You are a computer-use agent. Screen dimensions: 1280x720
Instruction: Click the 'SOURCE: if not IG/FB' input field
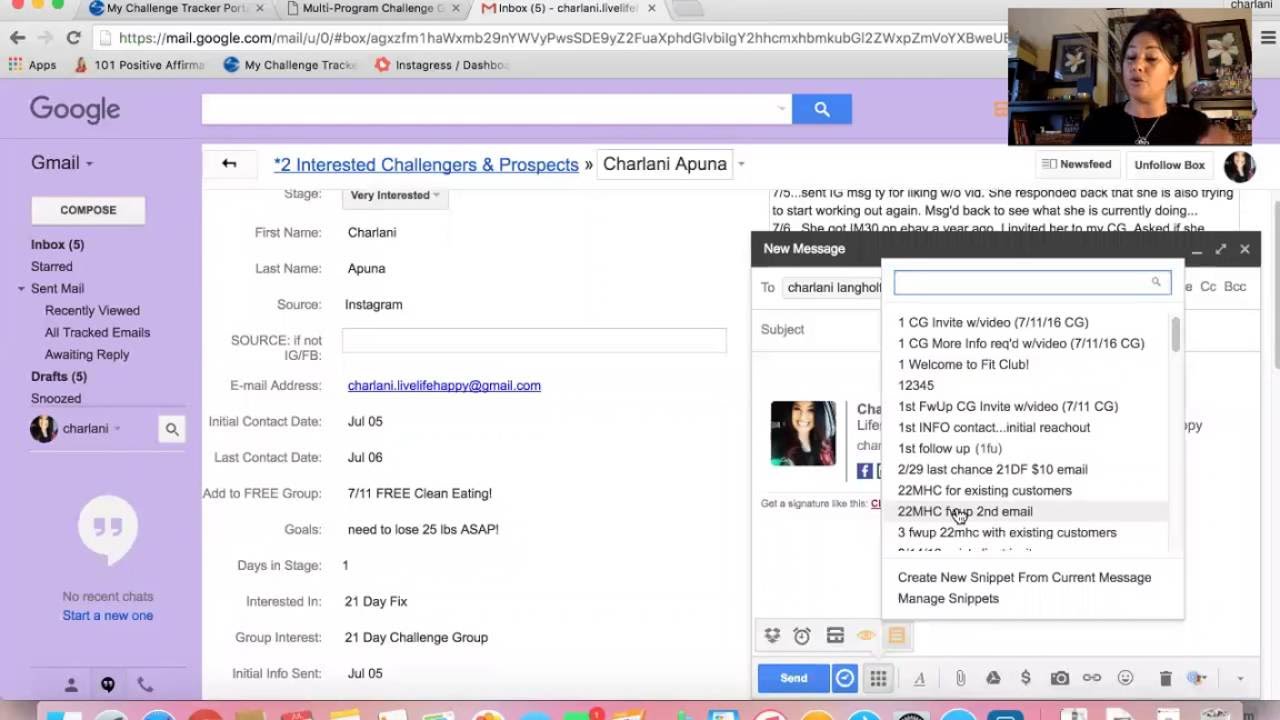[x=534, y=340]
